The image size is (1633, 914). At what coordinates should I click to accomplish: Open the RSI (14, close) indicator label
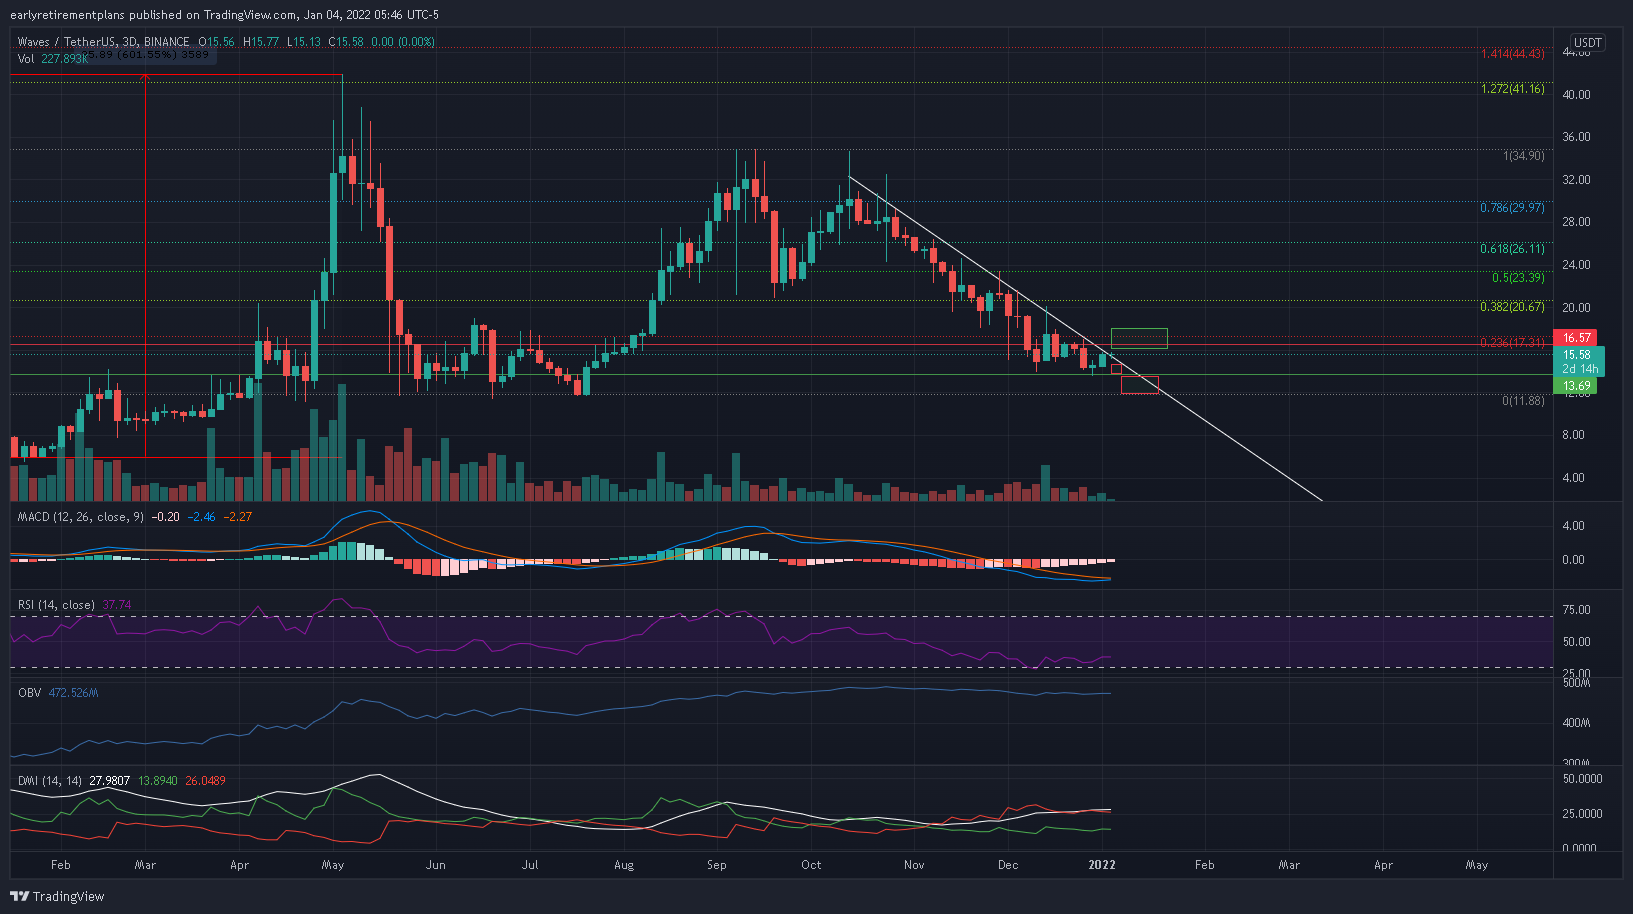(x=56, y=605)
